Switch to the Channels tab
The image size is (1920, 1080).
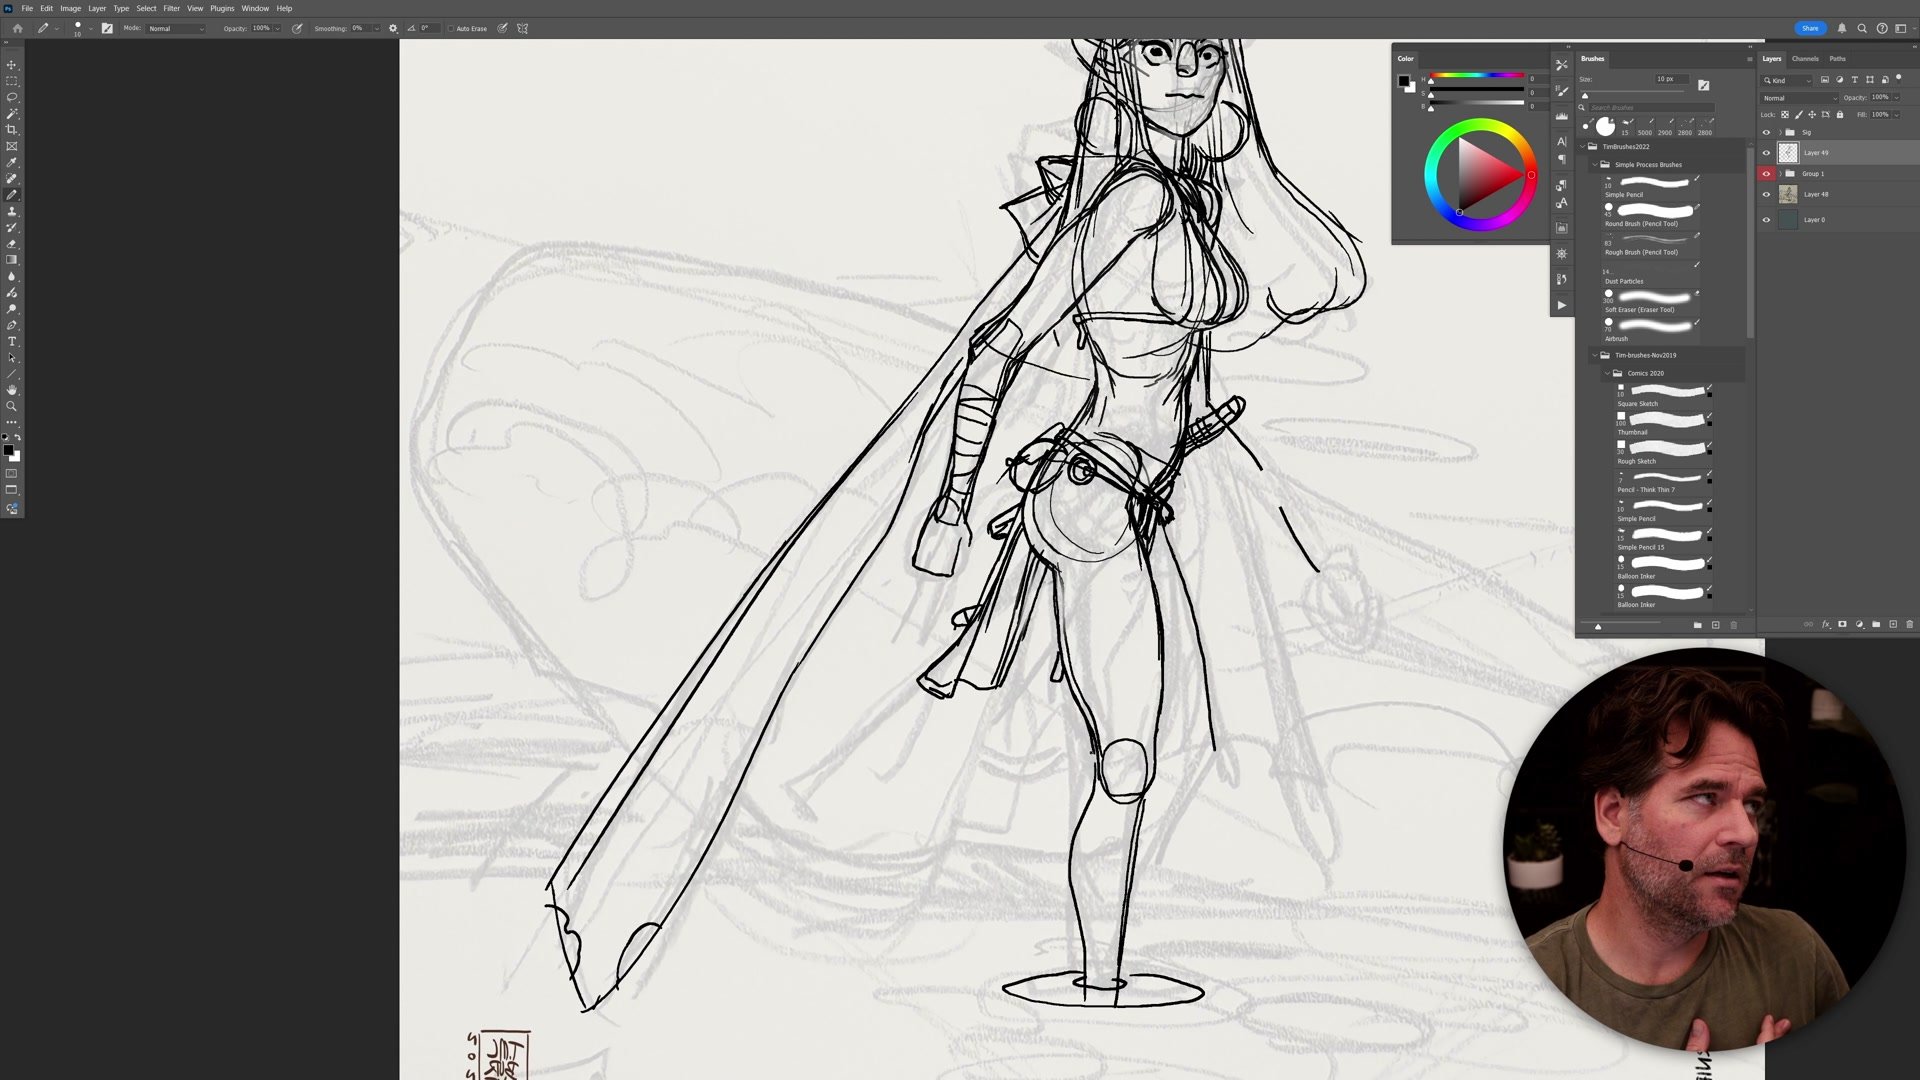coord(1805,59)
